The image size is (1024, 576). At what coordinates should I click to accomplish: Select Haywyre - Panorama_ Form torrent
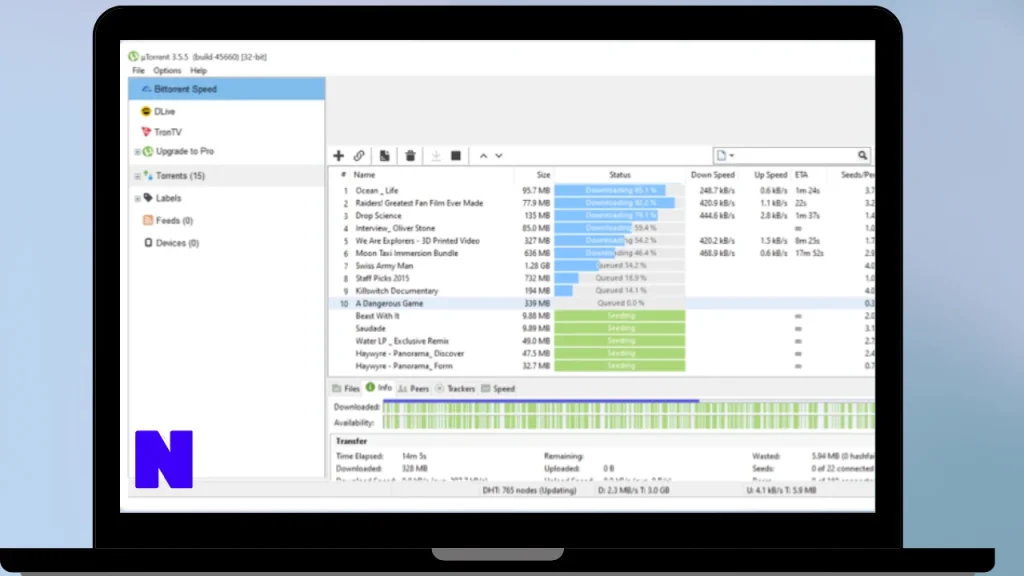coord(404,366)
